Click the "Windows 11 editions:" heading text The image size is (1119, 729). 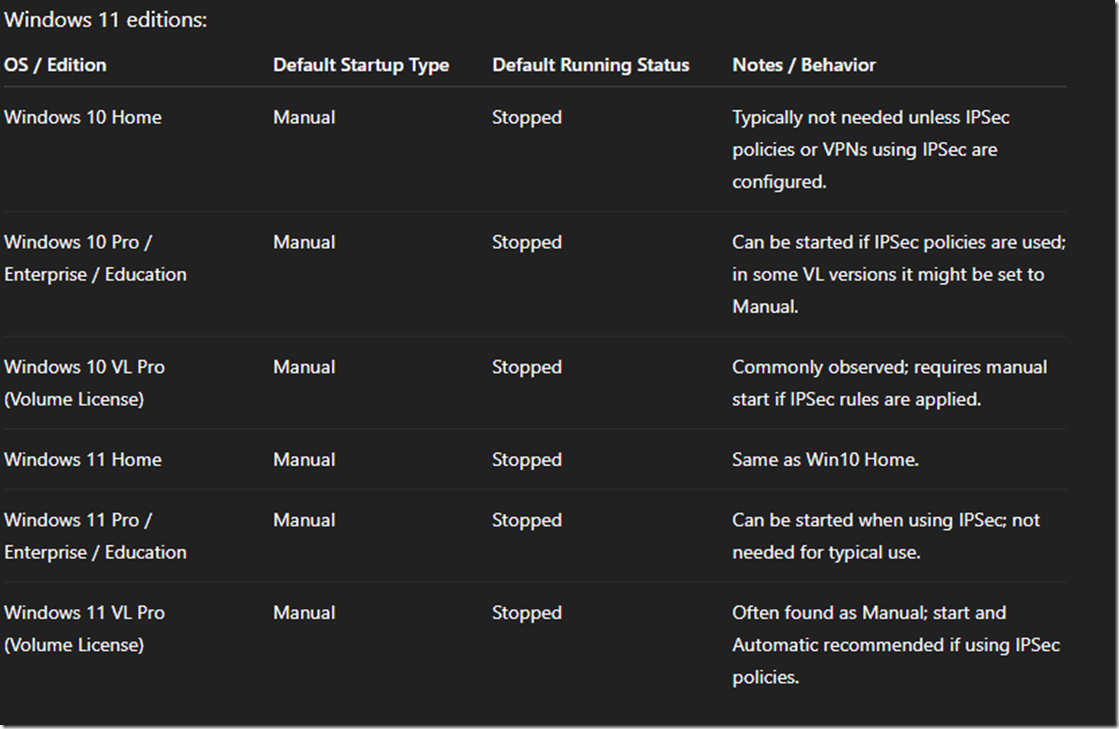click(106, 20)
